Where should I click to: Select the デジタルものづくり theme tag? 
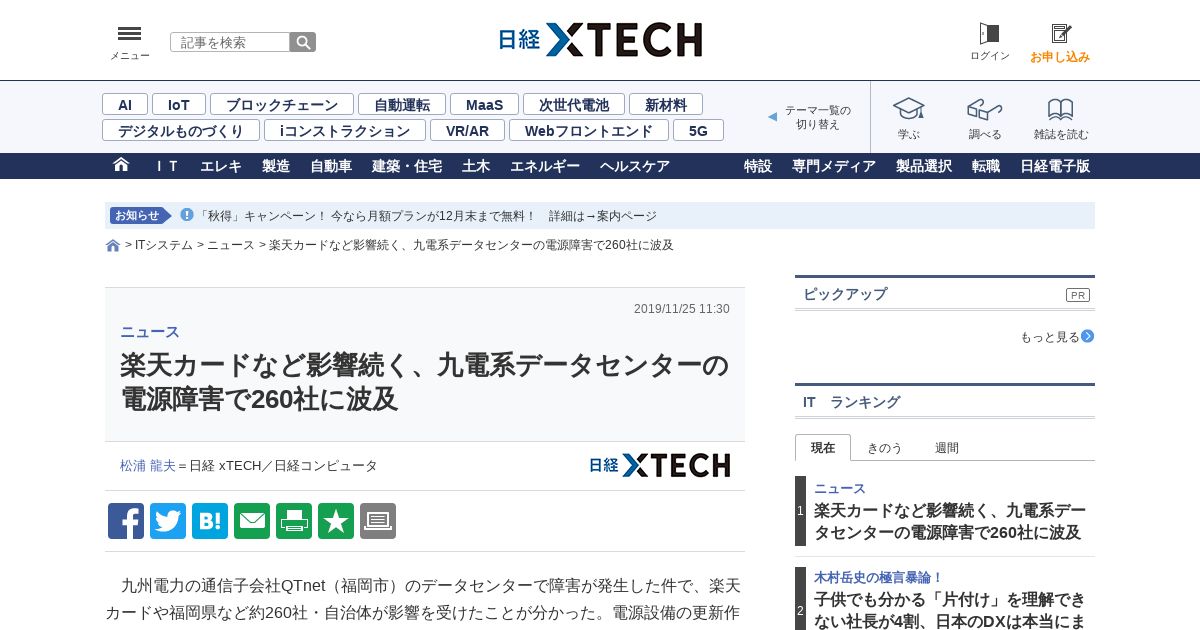click(x=181, y=130)
